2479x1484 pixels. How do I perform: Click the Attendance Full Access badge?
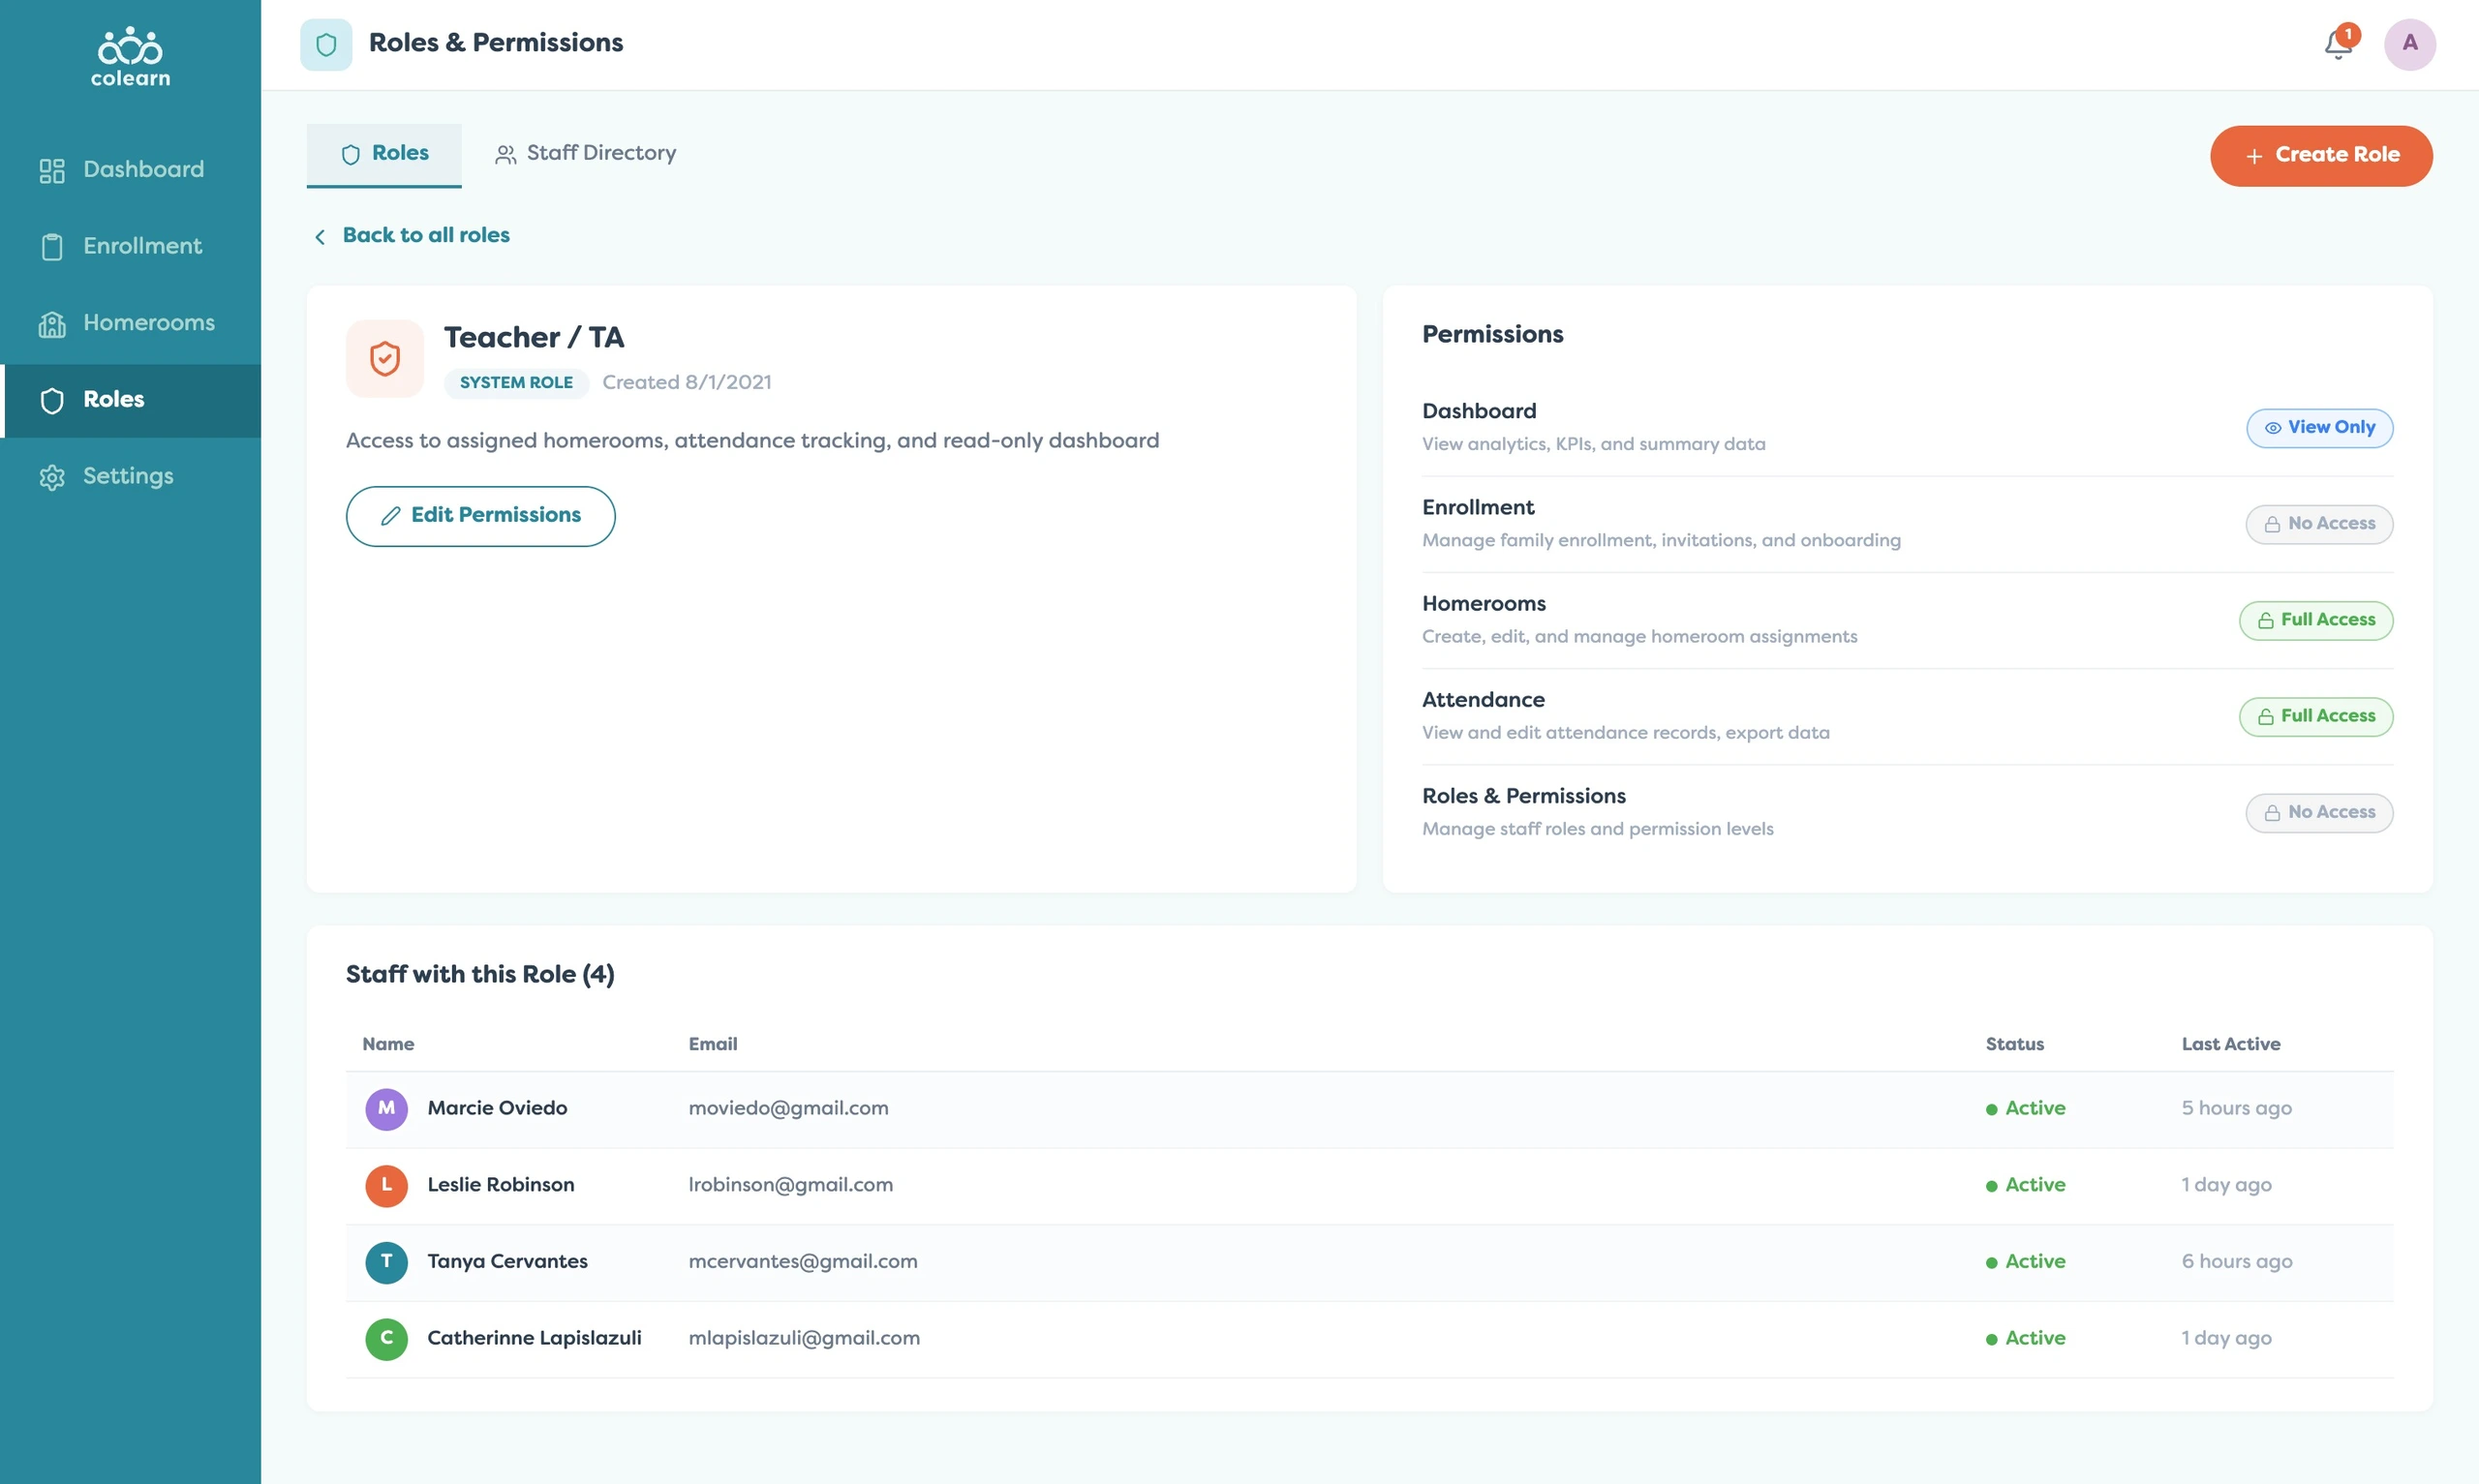(2316, 716)
